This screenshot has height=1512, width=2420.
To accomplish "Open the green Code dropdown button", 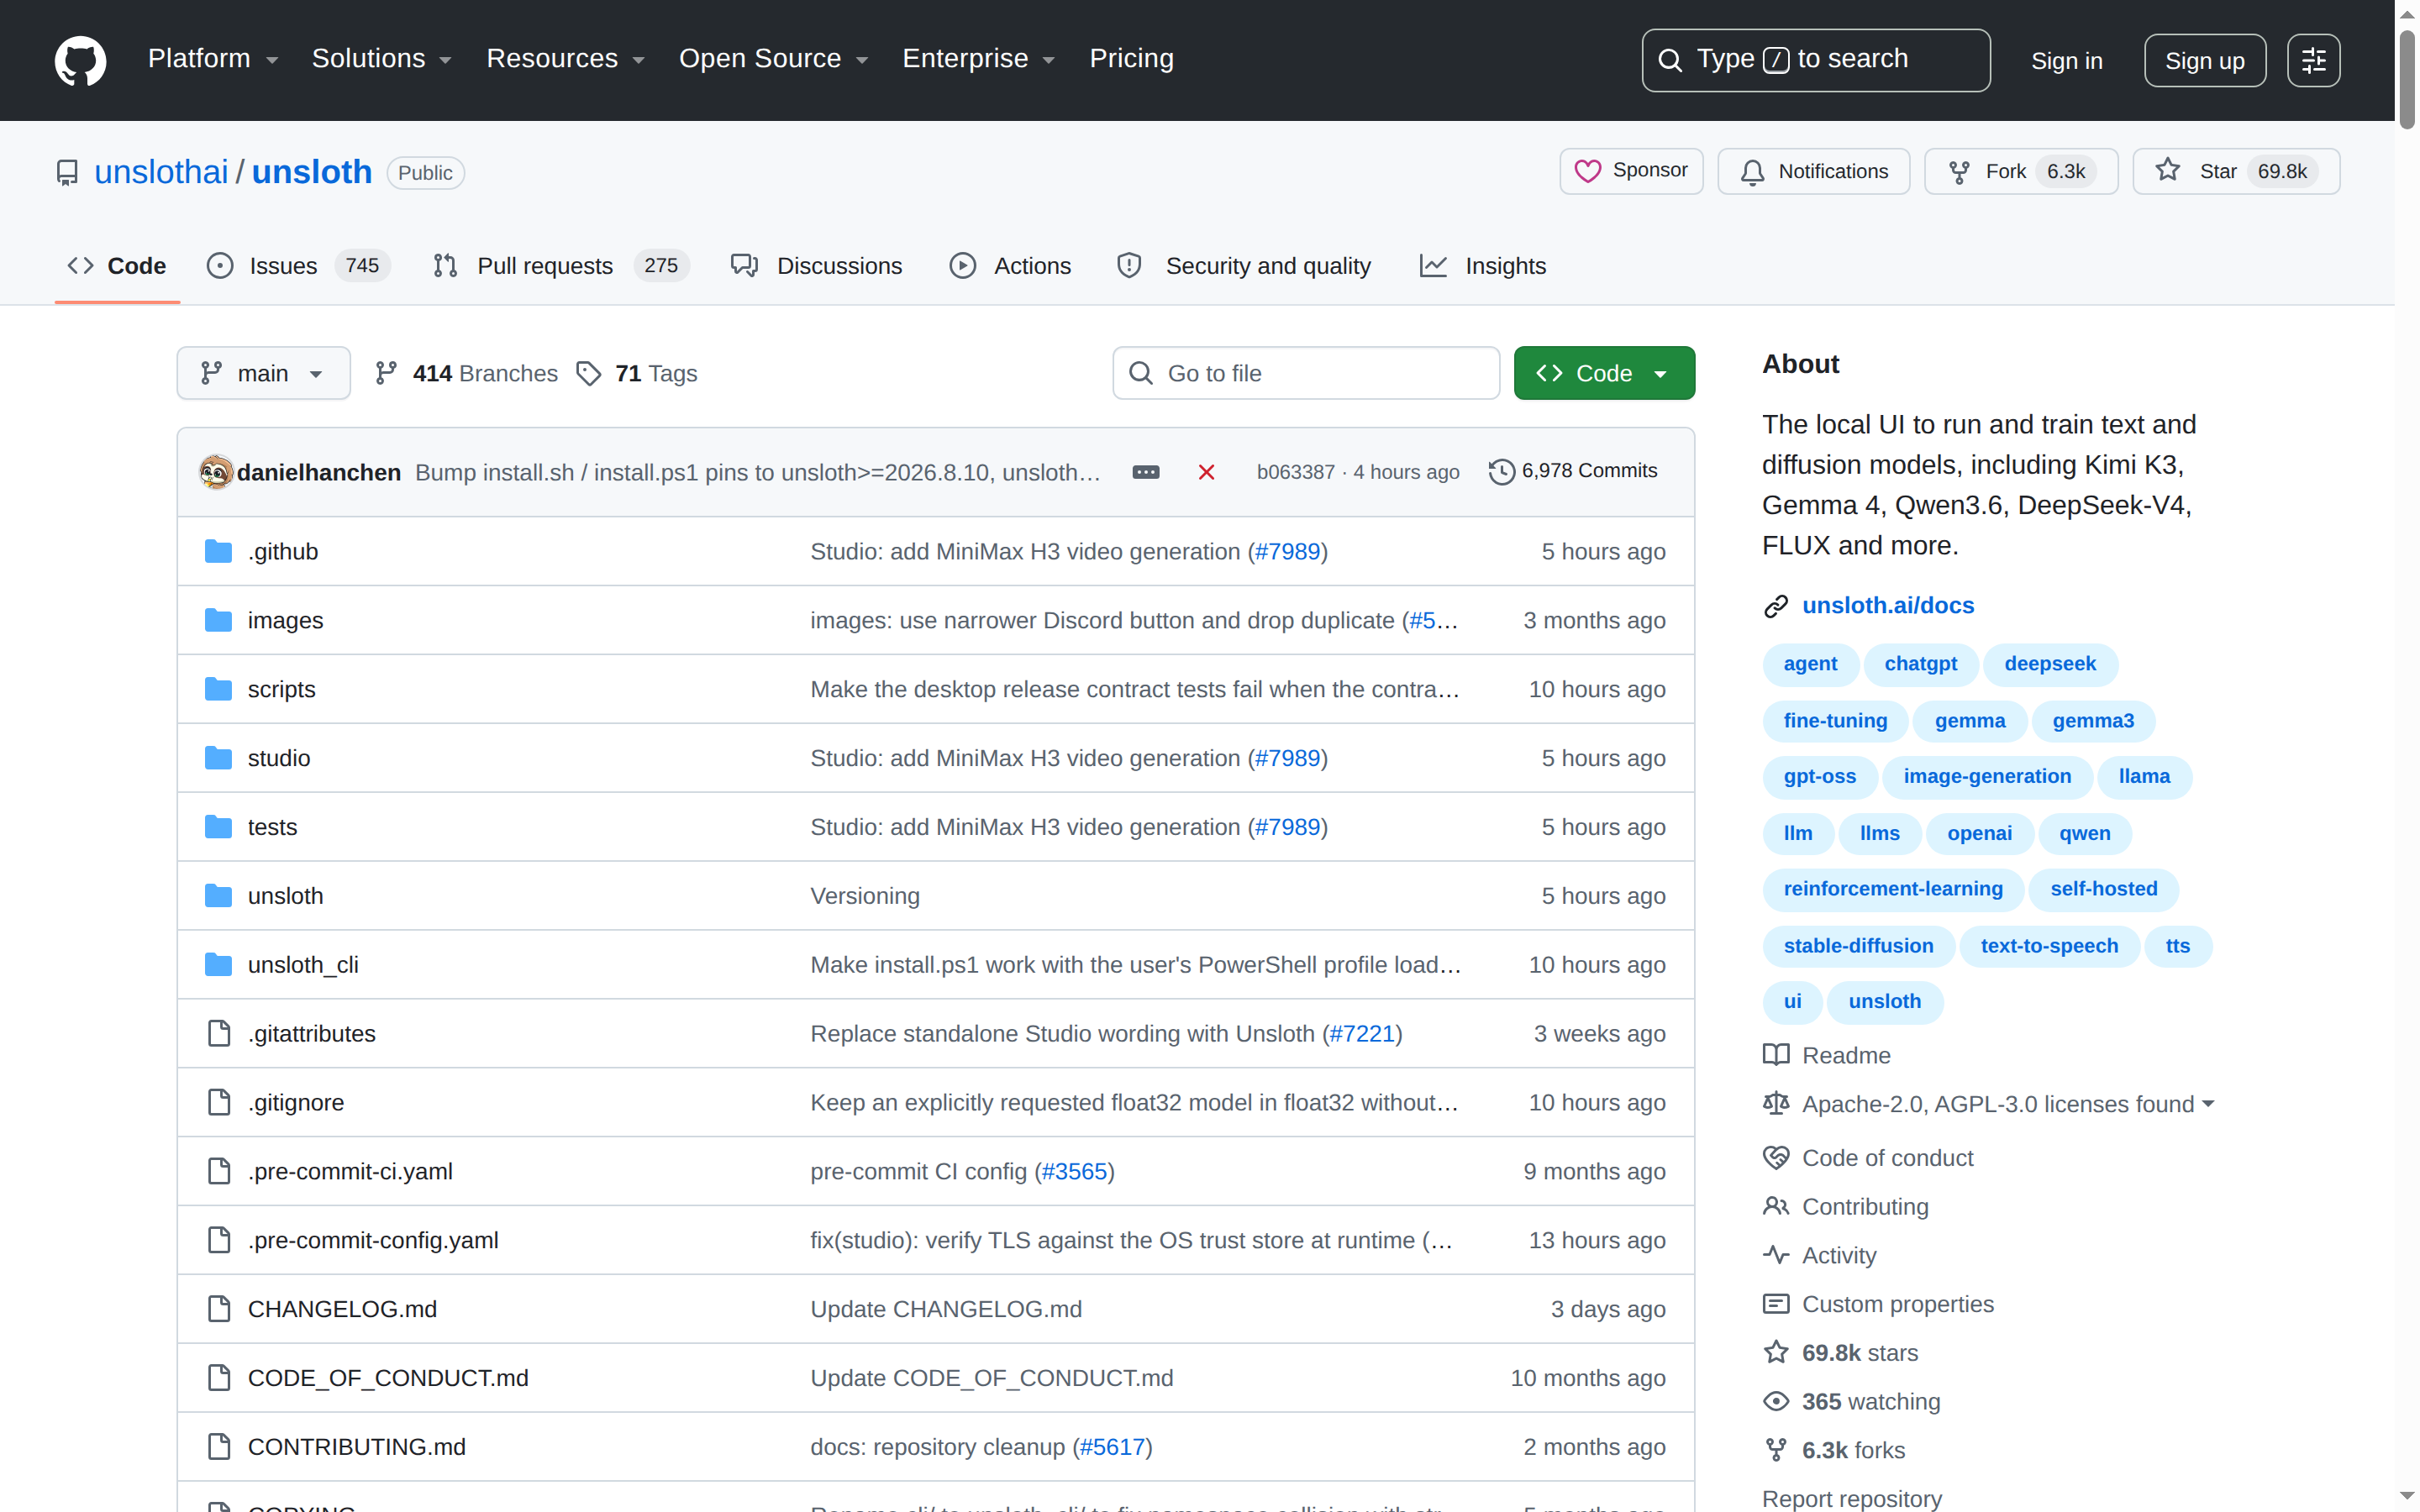I will 1603,373.
